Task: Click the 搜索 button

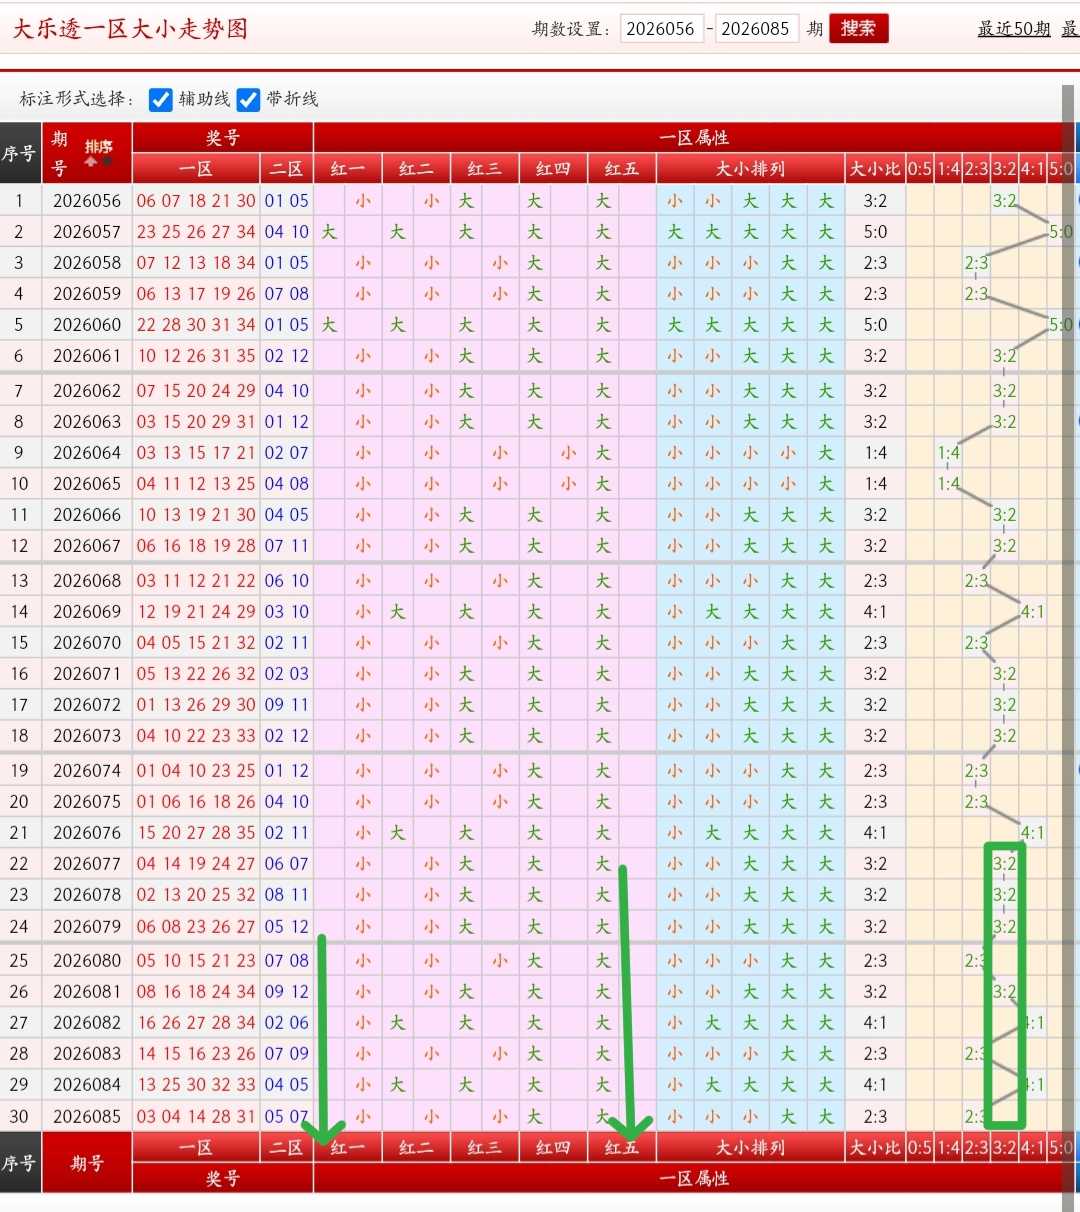Action: (858, 28)
